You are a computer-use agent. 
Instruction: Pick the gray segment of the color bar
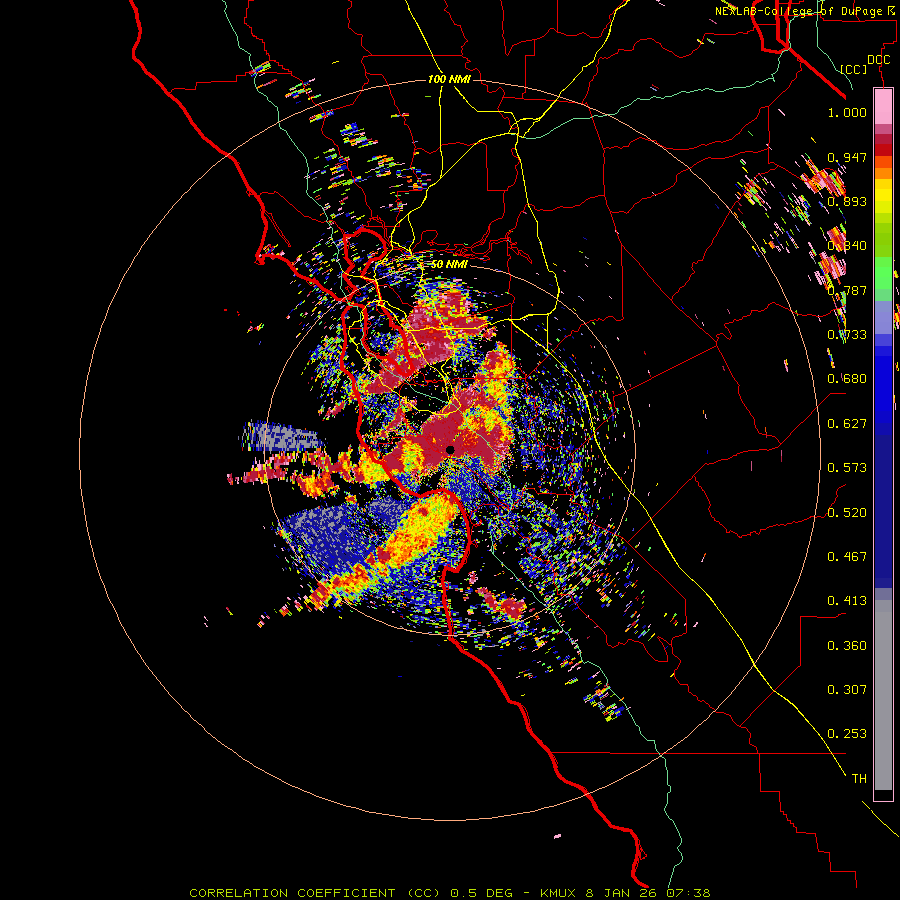pos(883,695)
